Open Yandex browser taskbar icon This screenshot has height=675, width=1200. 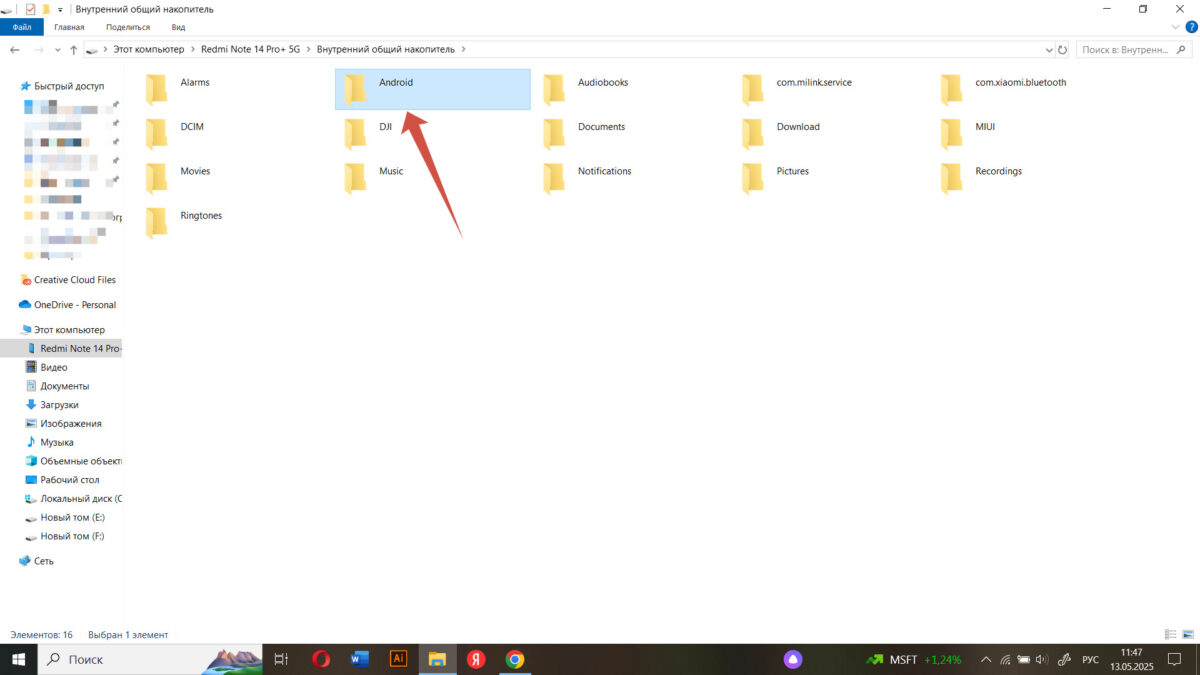(x=476, y=659)
